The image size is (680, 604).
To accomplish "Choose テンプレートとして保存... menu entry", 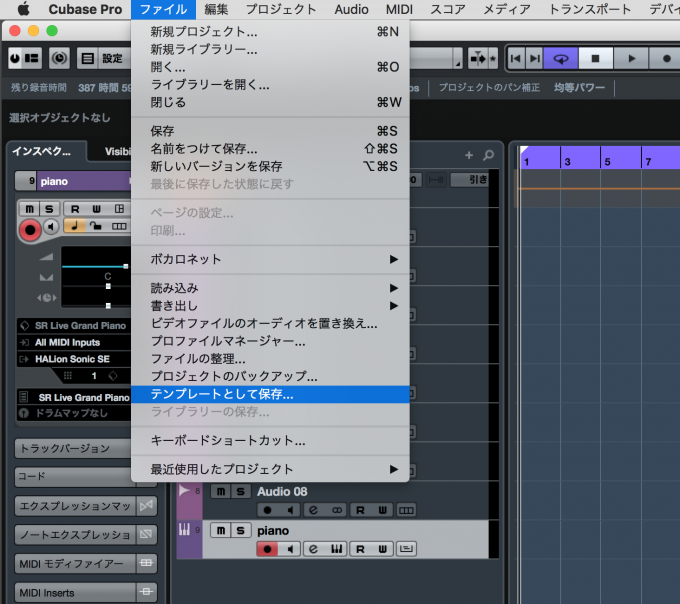I will [270, 394].
